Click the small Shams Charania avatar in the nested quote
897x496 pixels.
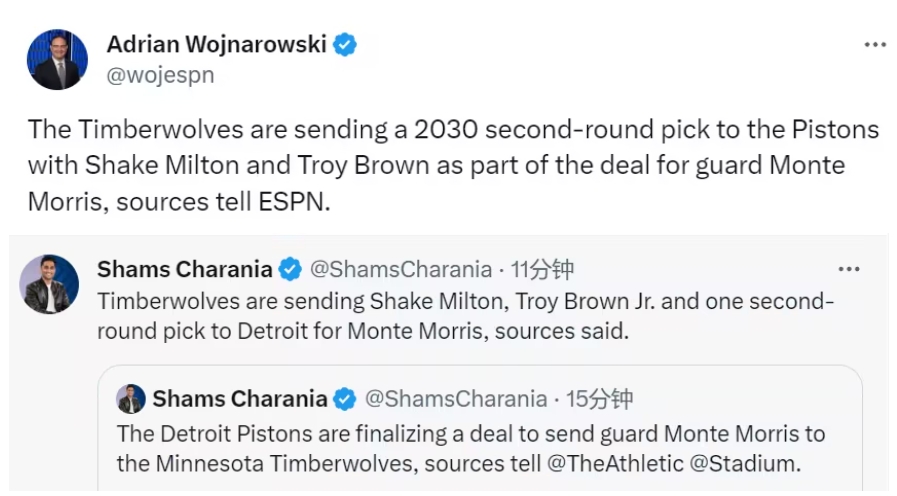pyautogui.click(x=130, y=399)
